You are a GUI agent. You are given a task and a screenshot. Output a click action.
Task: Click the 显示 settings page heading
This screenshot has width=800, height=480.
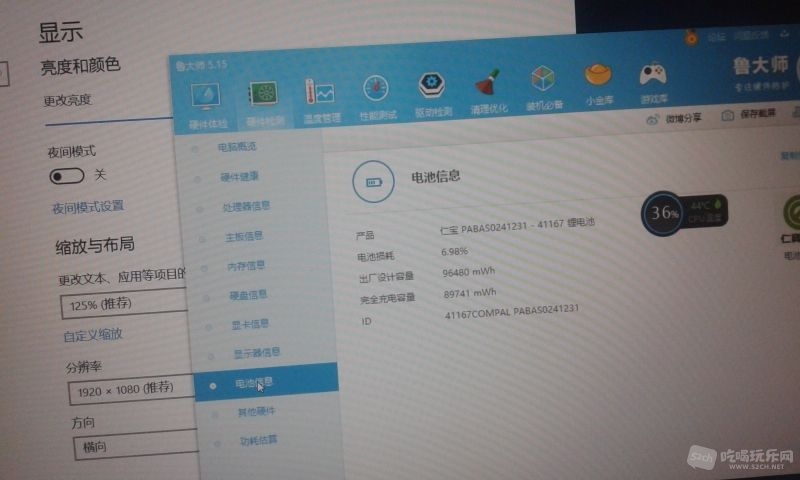tap(61, 33)
